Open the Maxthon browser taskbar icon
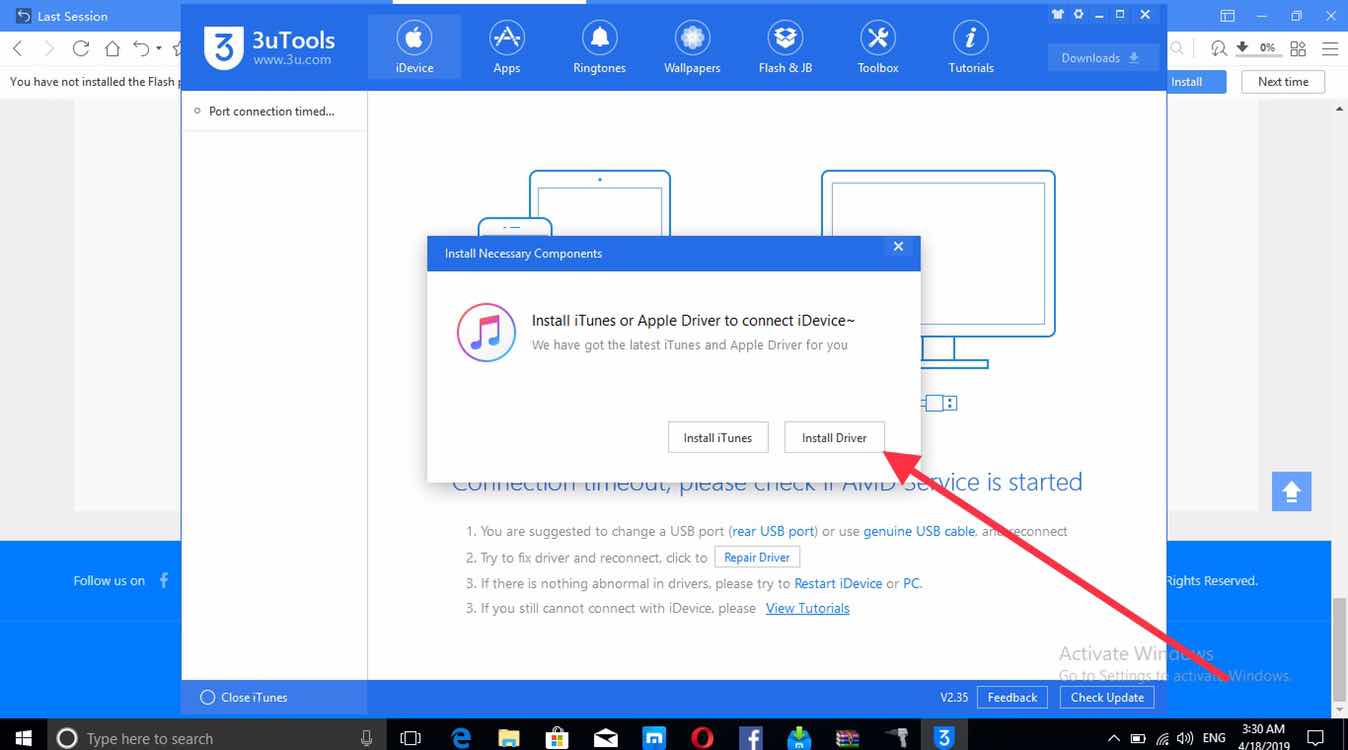This screenshot has height=750, width=1348. coord(654,738)
